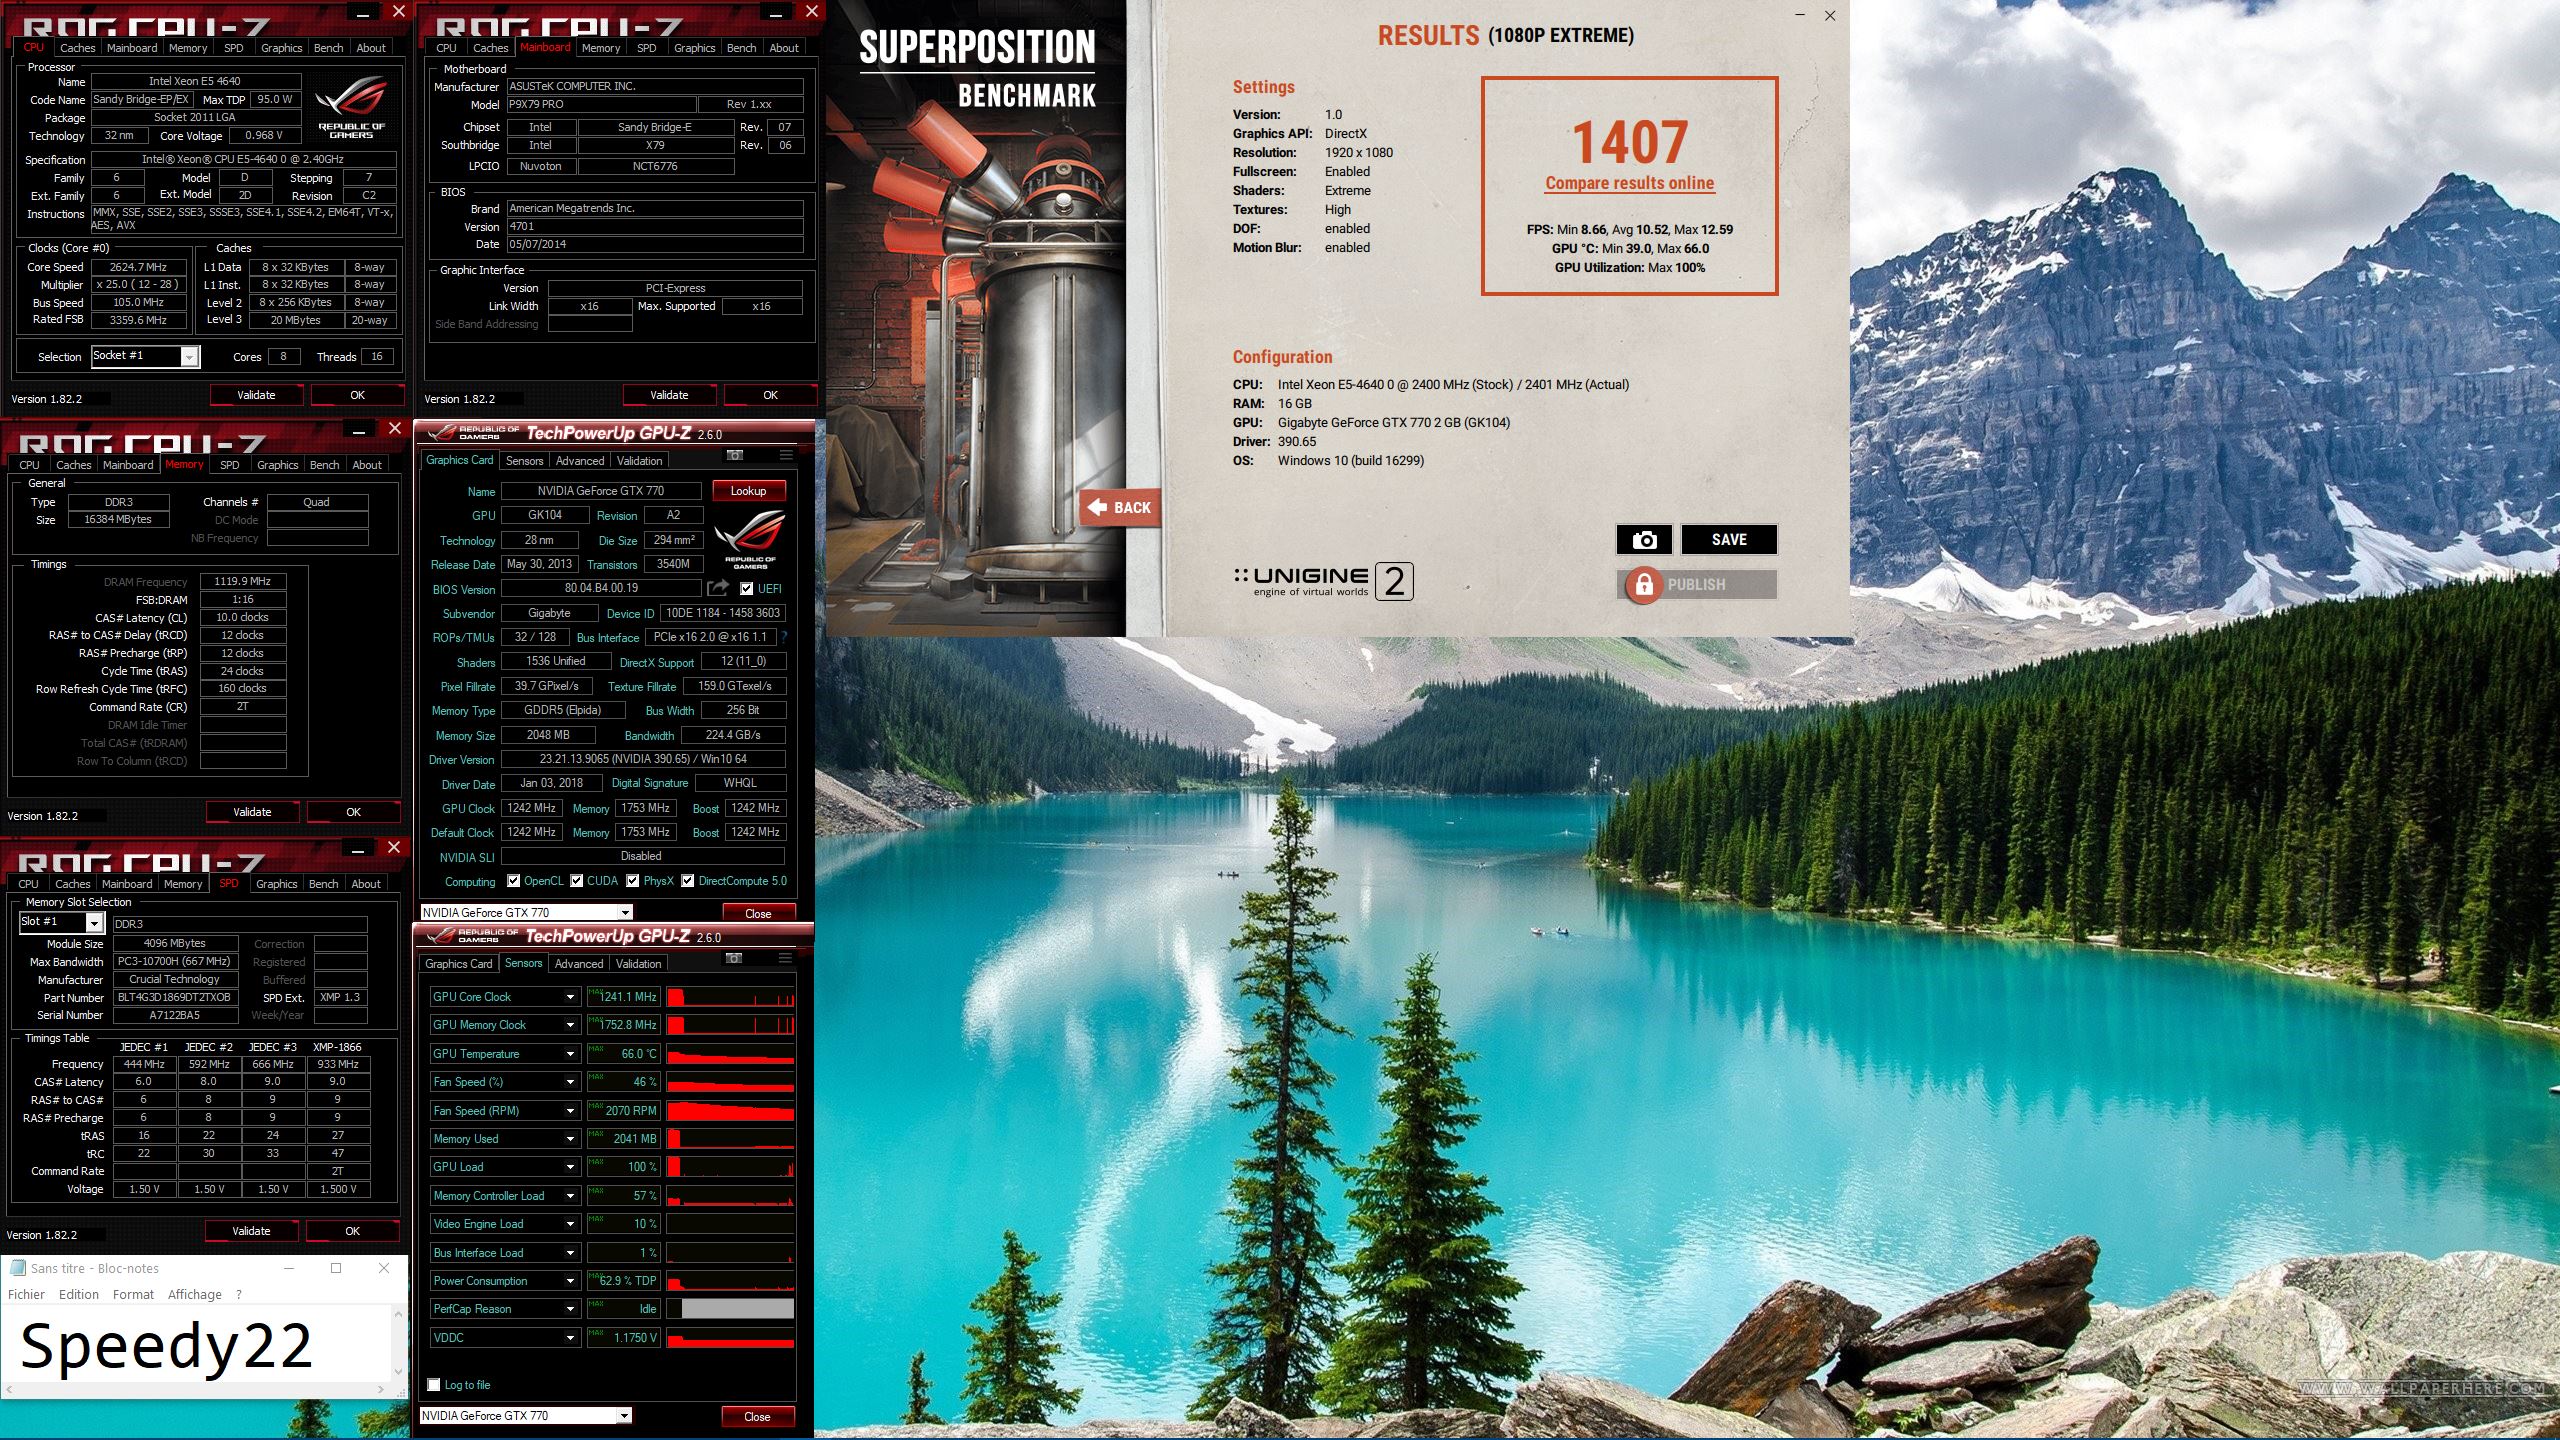Image resolution: width=2560 pixels, height=1440 pixels.
Task: Click the Lookup button in GPU-Z
Action: [748, 491]
